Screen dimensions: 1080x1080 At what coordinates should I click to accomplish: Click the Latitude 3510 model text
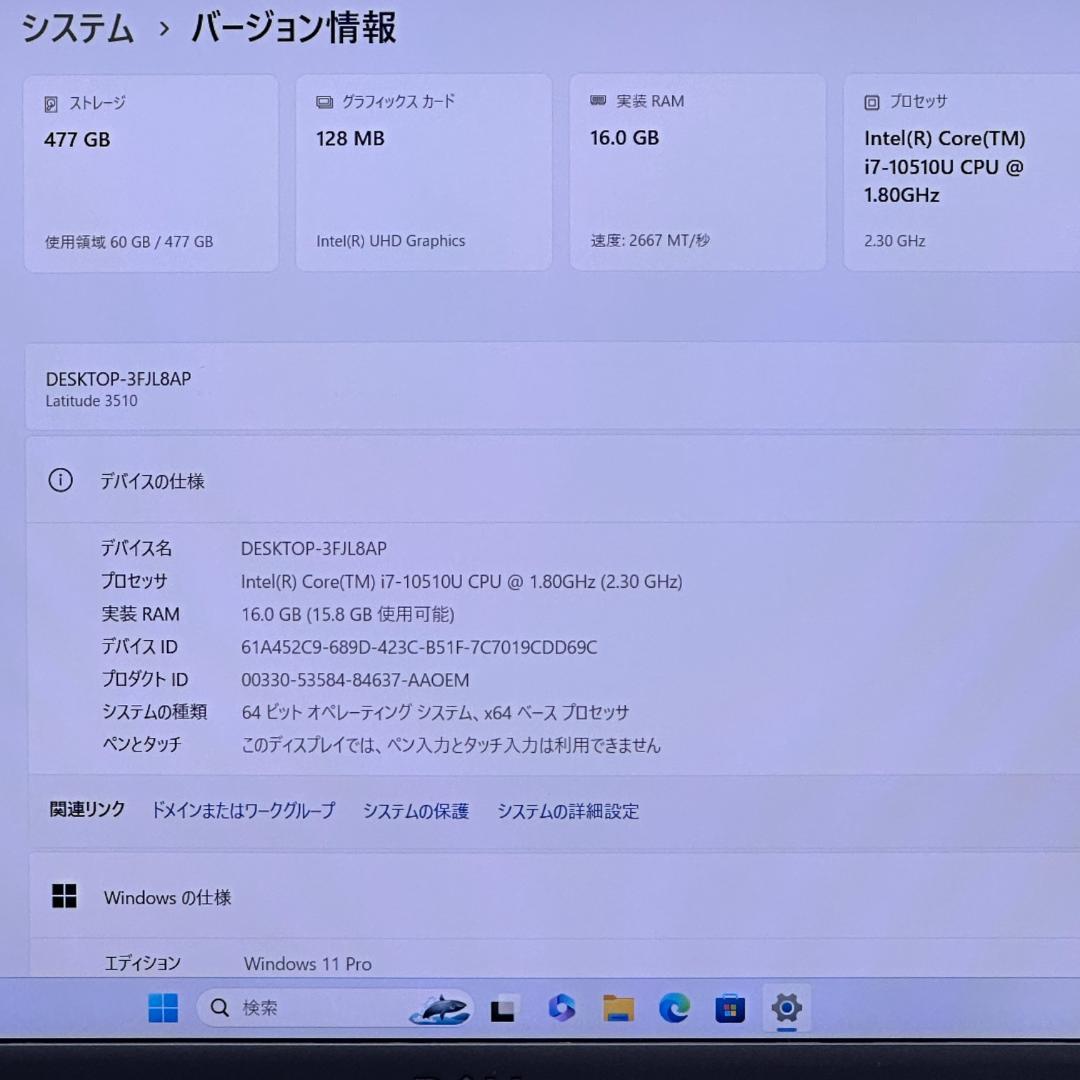click(92, 401)
